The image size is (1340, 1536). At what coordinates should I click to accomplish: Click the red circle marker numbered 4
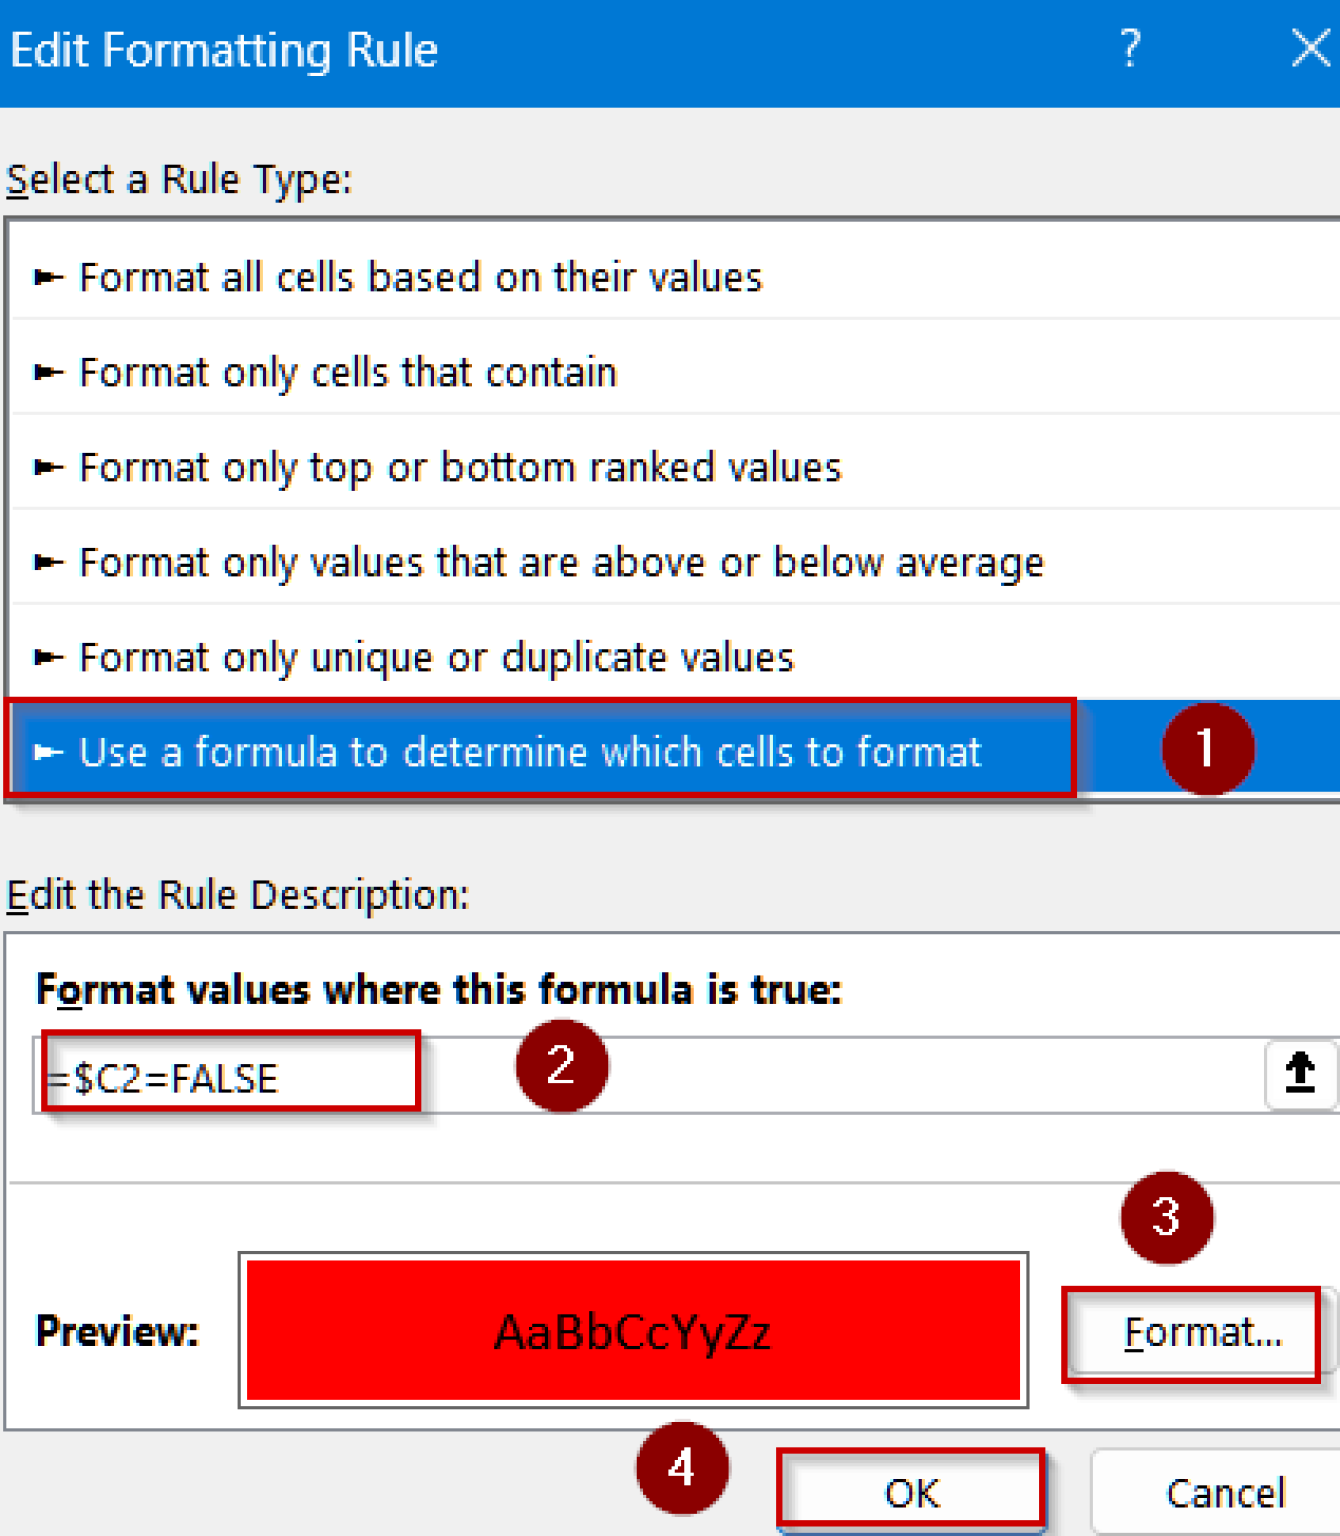(x=682, y=1469)
